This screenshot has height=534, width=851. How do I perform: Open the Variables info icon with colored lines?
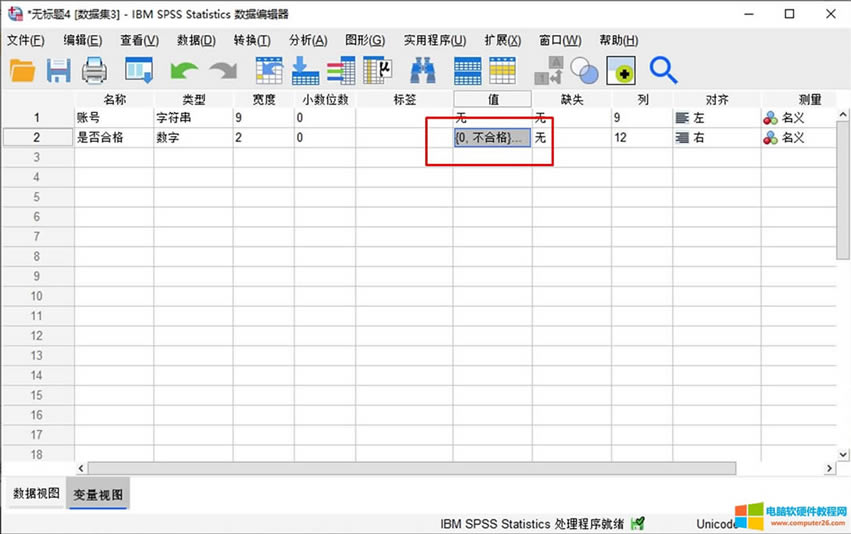[x=341, y=71]
